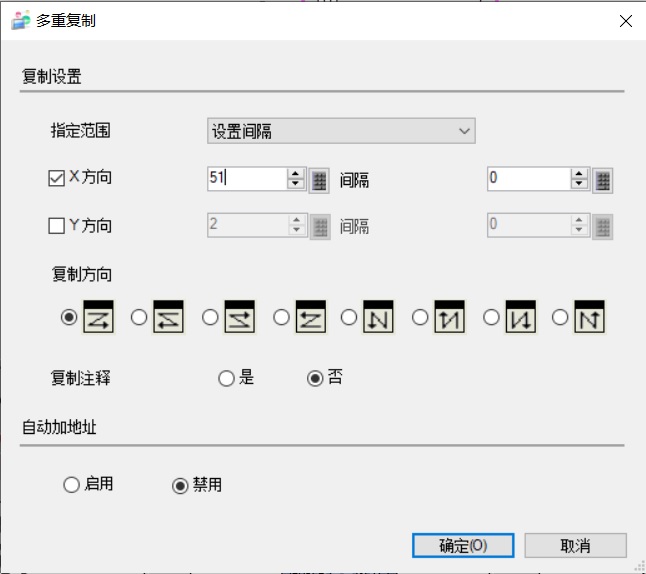
Task: Click the second 复制方向 pattern icon
Action: coord(170,316)
